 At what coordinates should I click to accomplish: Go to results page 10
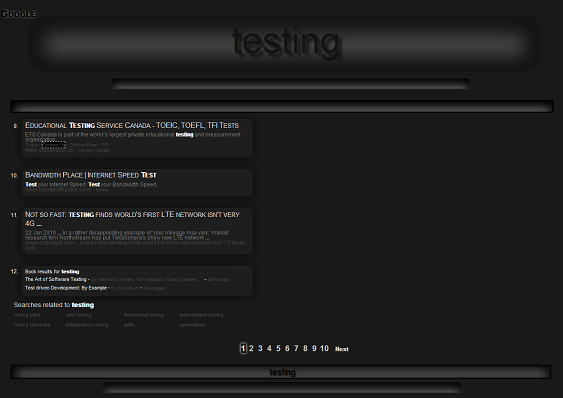[324, 348]
